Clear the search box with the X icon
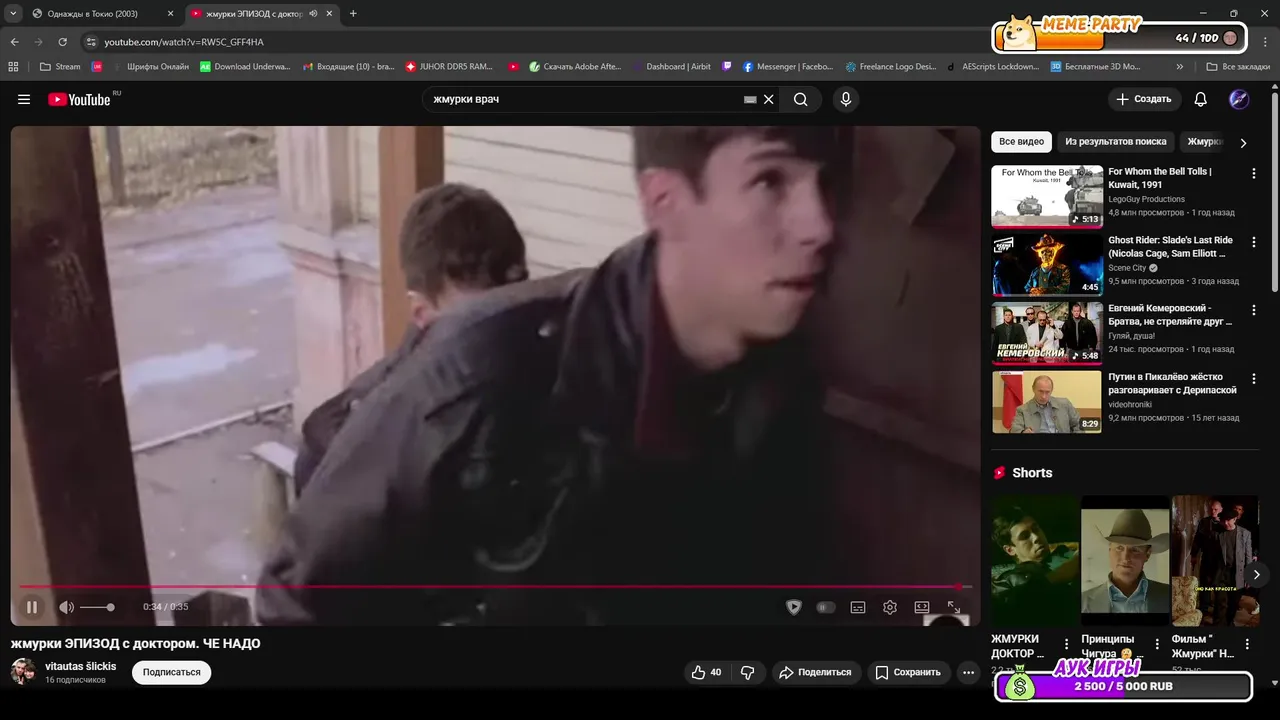The height and width of the screenshot is (720, 1280). coord(769,99)
